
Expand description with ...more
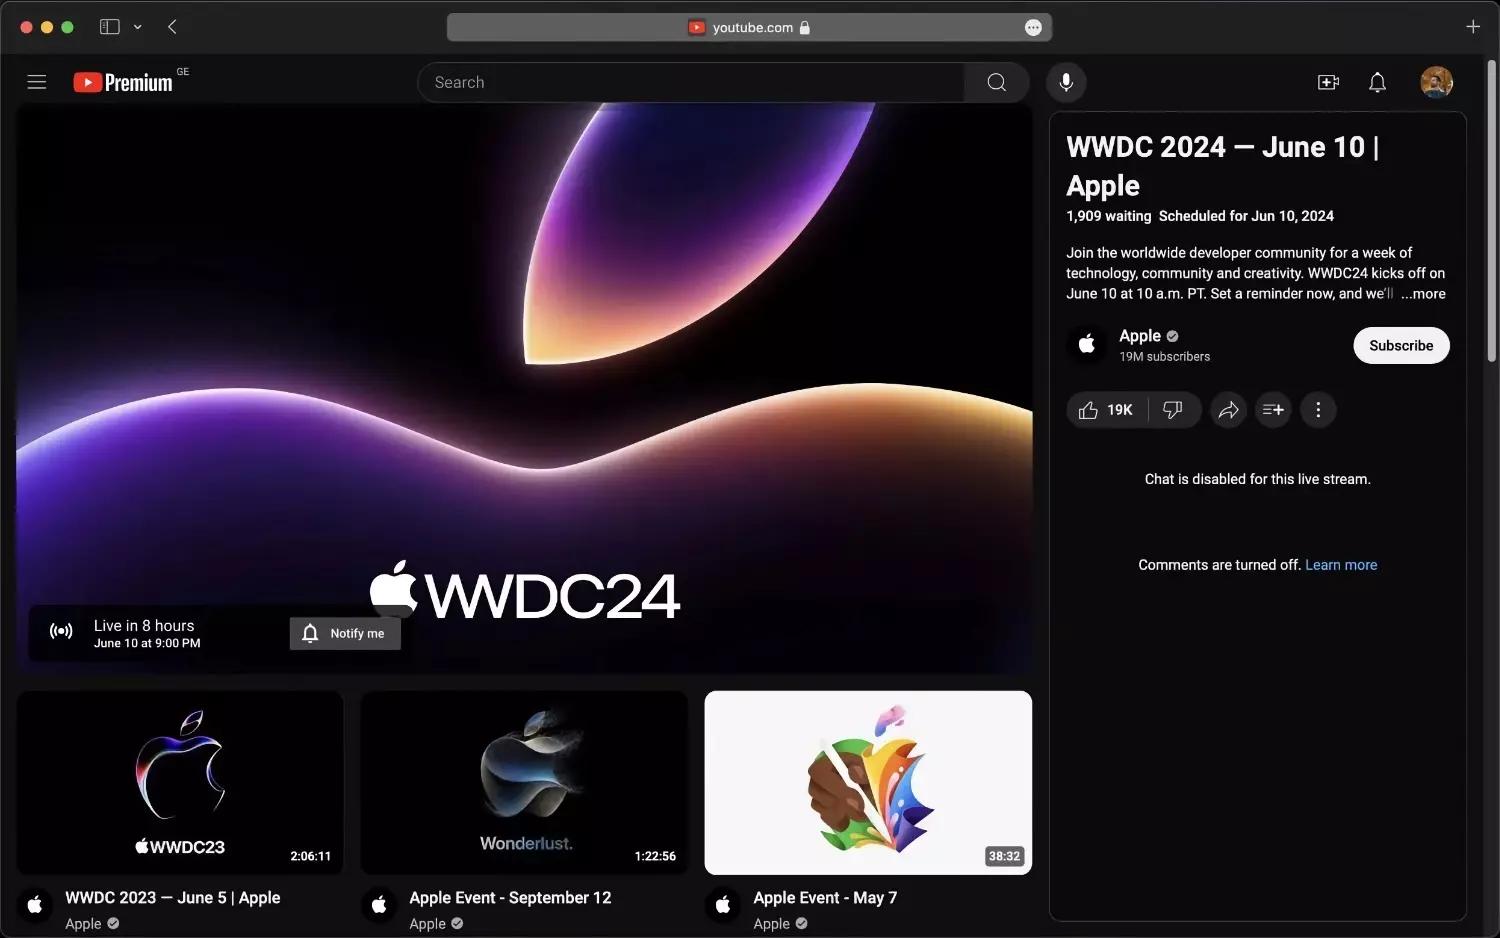point(1423,294)
